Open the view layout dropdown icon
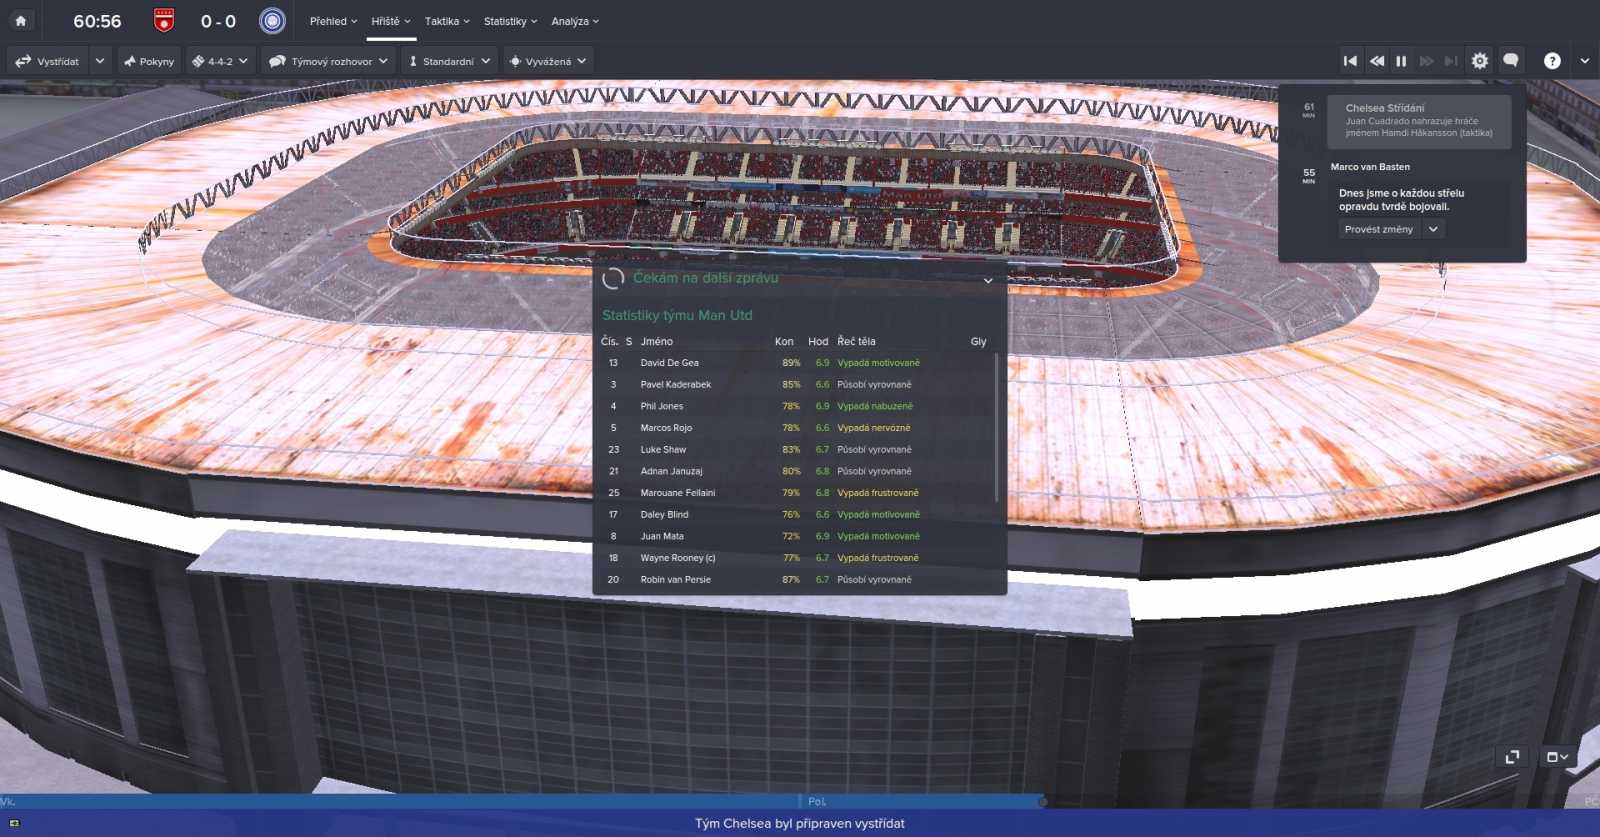Screen dimensions: 1600x837 [1557, 757]
